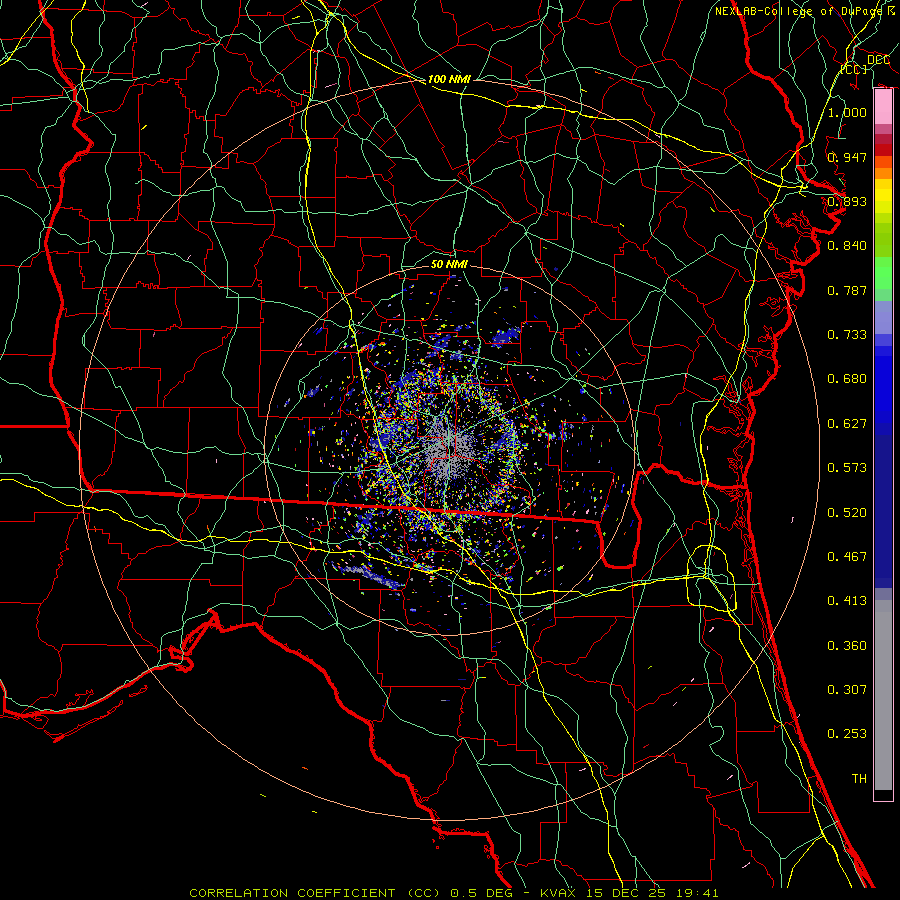The width and height of the screenshot is (900, 900).
Task: Click the 0.840 scale value
Action: pos(847,246)
